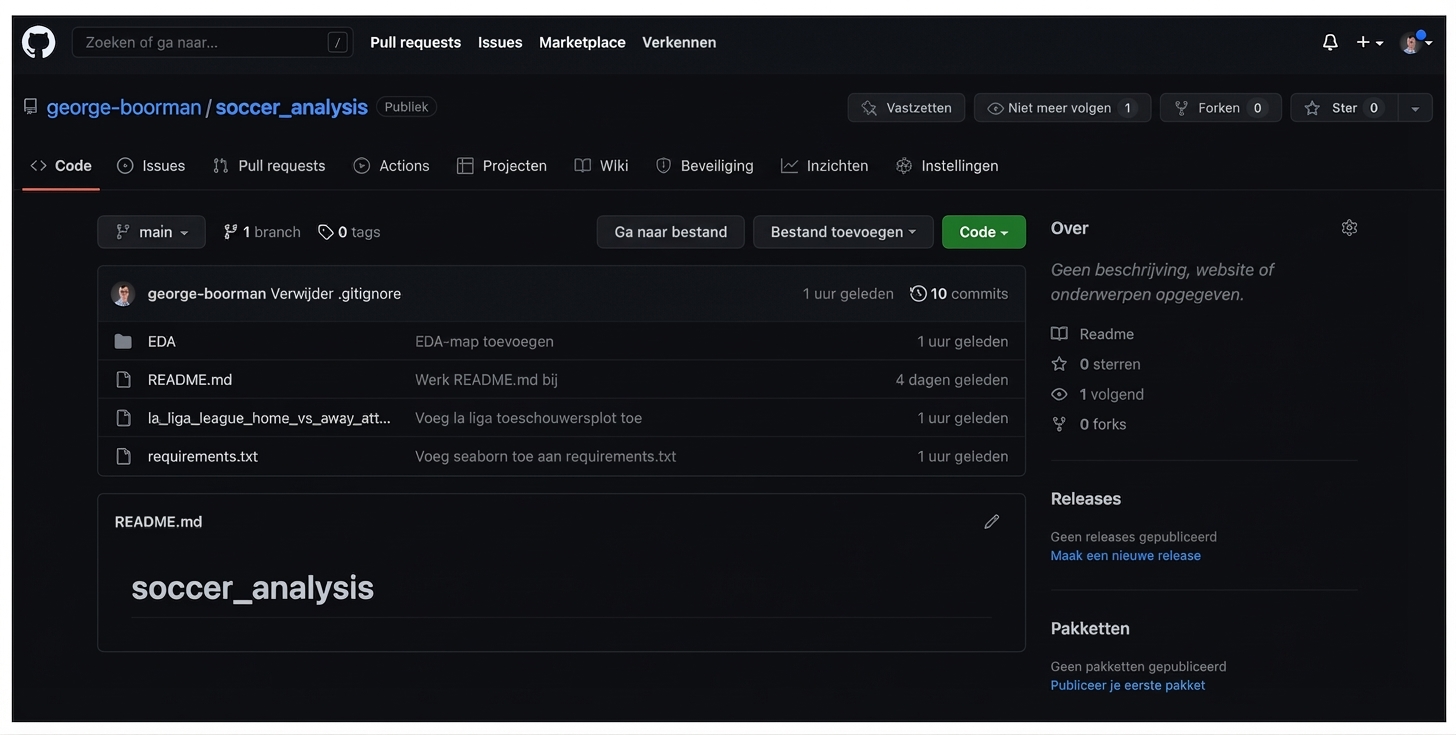Open the Bestand toevoegen dropdown
The image size is (1456, 735).
(842, 232)
